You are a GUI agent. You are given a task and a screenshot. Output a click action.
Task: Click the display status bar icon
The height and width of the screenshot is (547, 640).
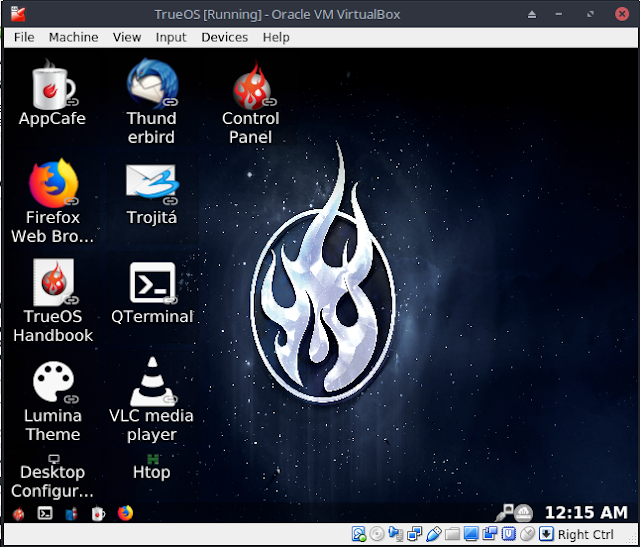click(471, 534)
